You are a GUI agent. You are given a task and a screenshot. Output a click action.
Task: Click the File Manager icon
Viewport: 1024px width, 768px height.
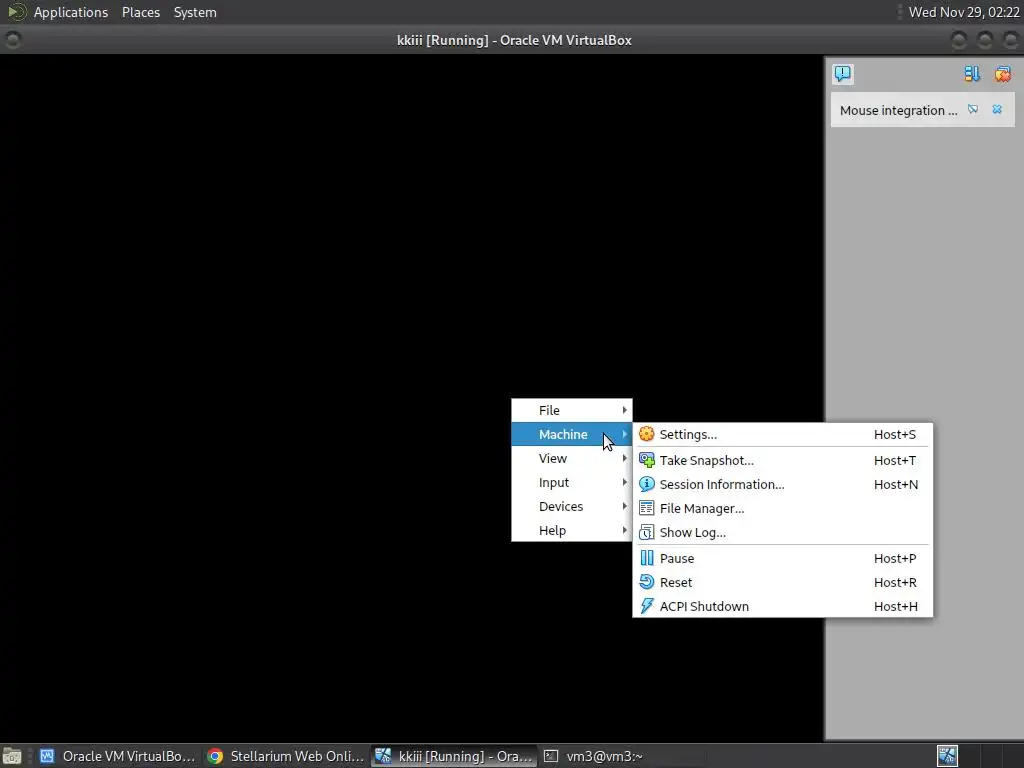pyautogui.click(x=647, y=508)
